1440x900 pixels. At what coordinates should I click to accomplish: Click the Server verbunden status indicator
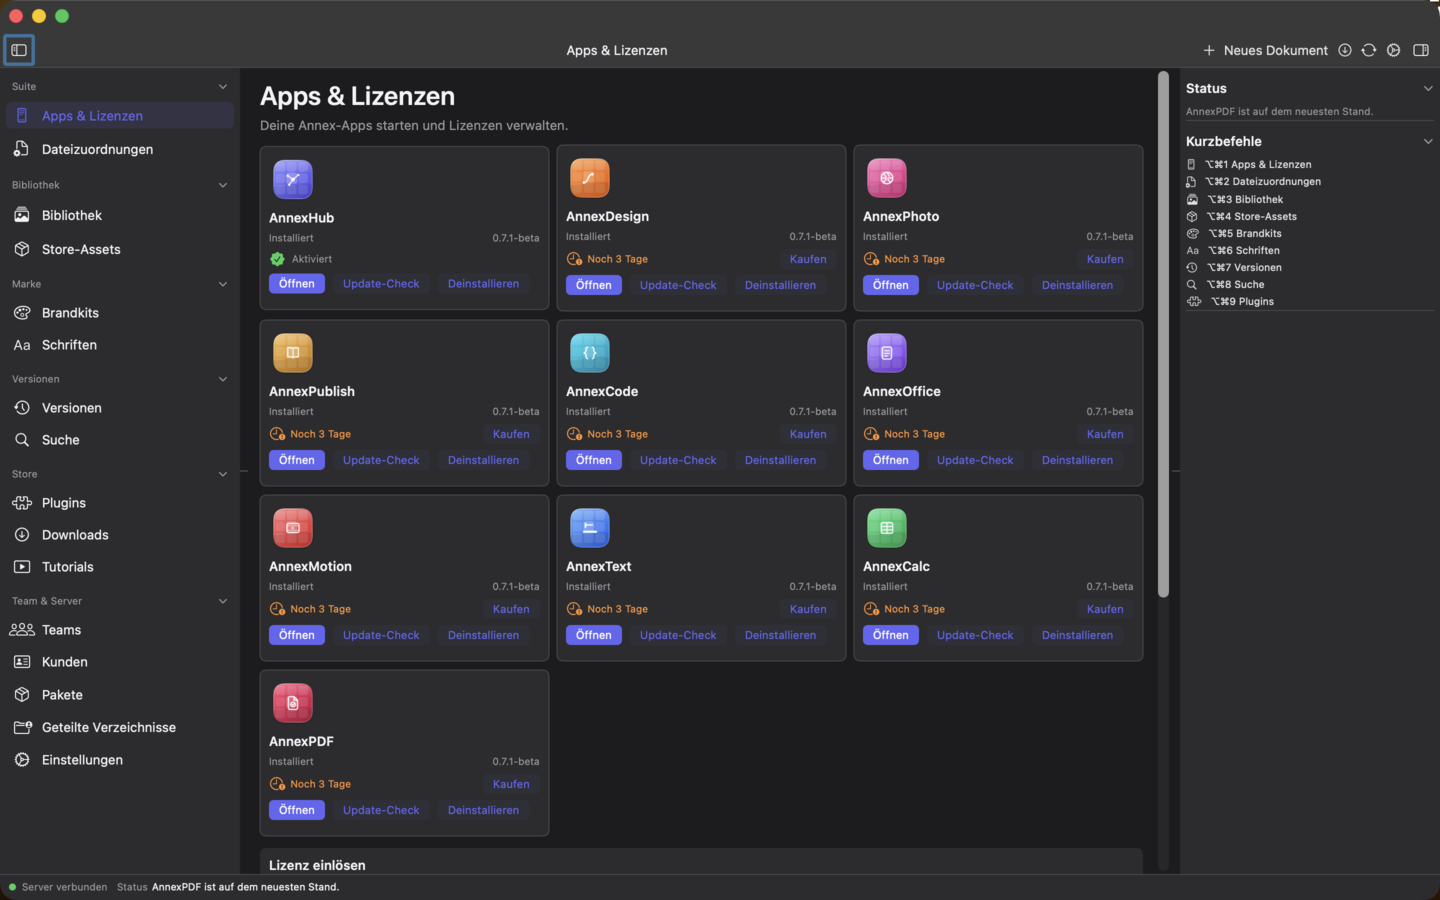(58, 887)
